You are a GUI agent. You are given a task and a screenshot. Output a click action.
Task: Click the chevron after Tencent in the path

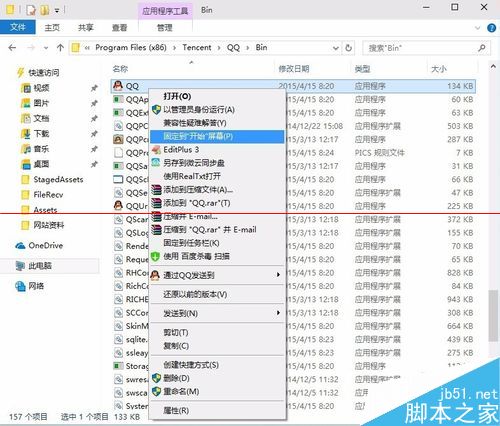(x=219, y=48)
